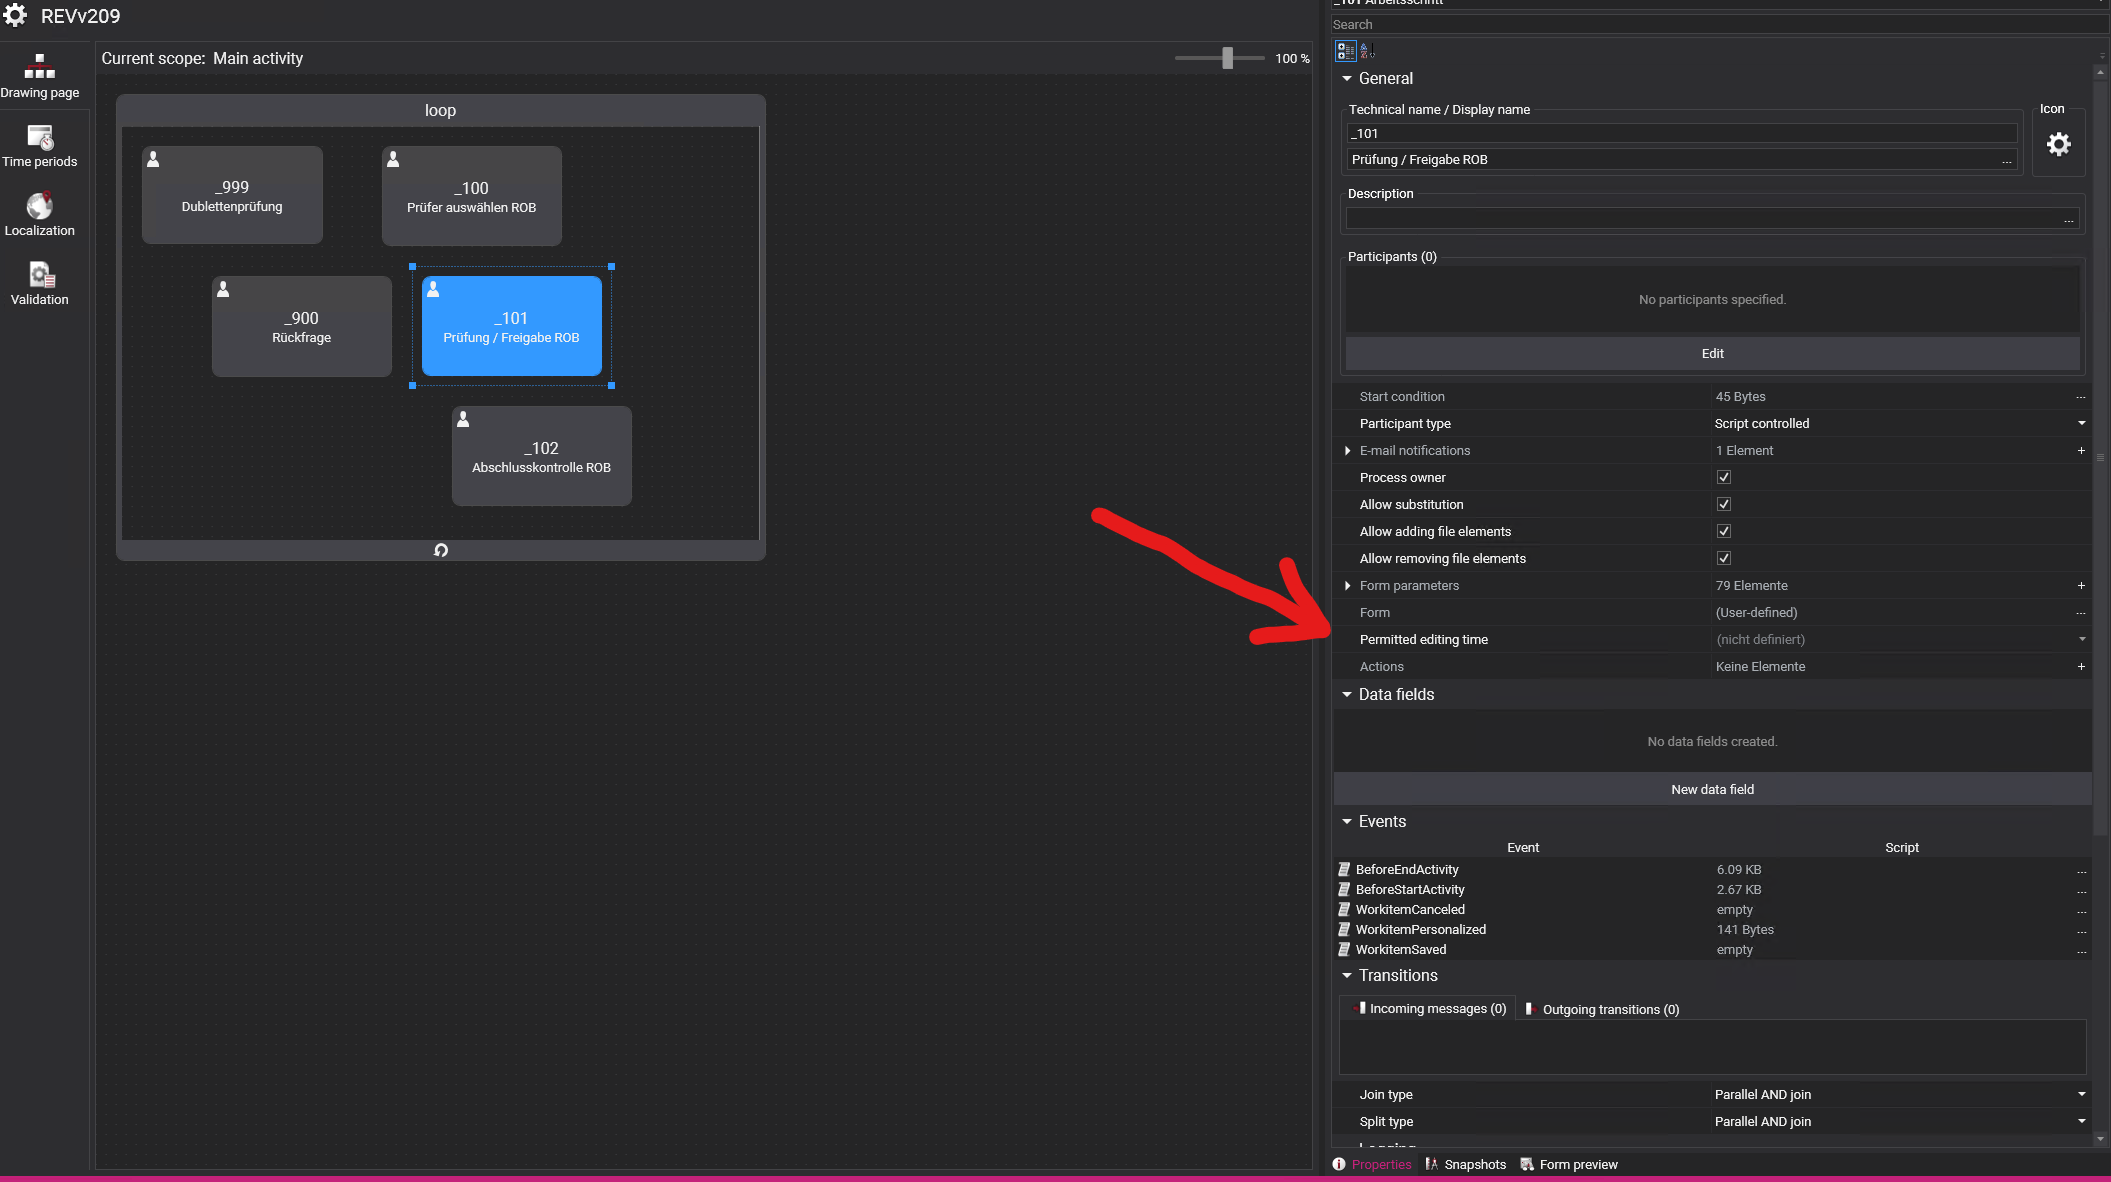Click the properties Search field

pyautogui.click(x=1716, y=25)
